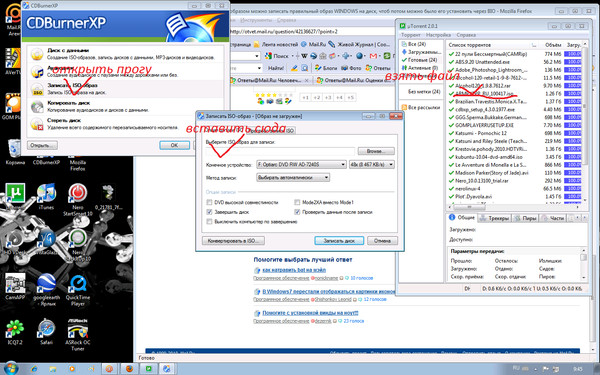Open Справка menu in µTorrent
The image size is (600, 375).
click(466, 35)
